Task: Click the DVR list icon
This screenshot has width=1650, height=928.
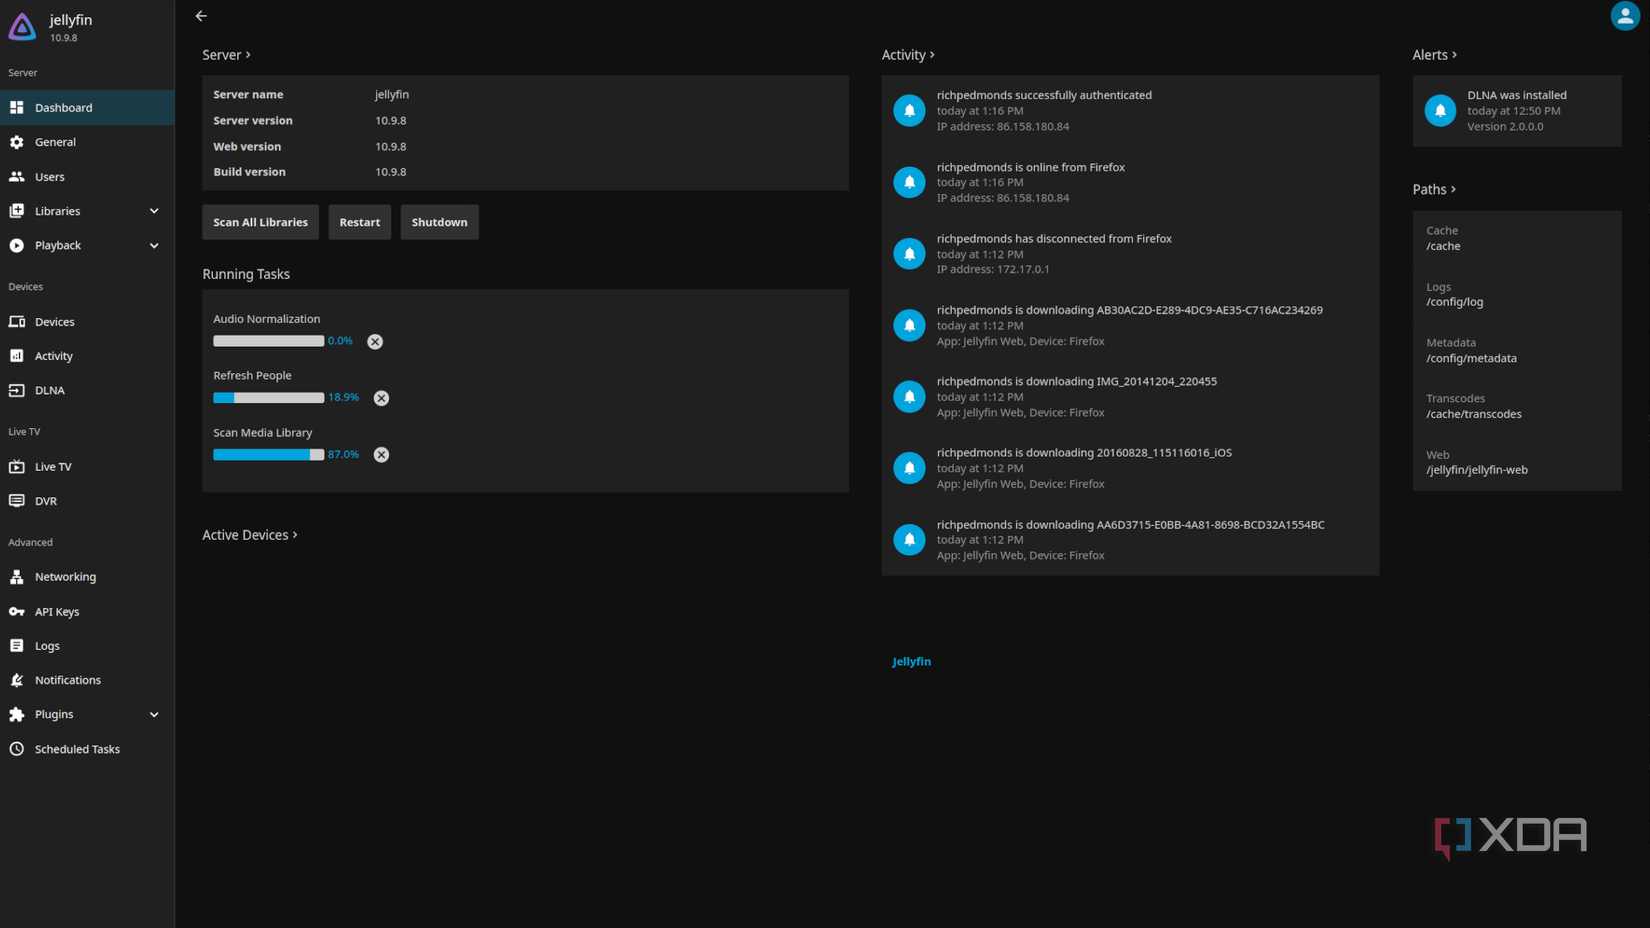Action: click(17, 501)
